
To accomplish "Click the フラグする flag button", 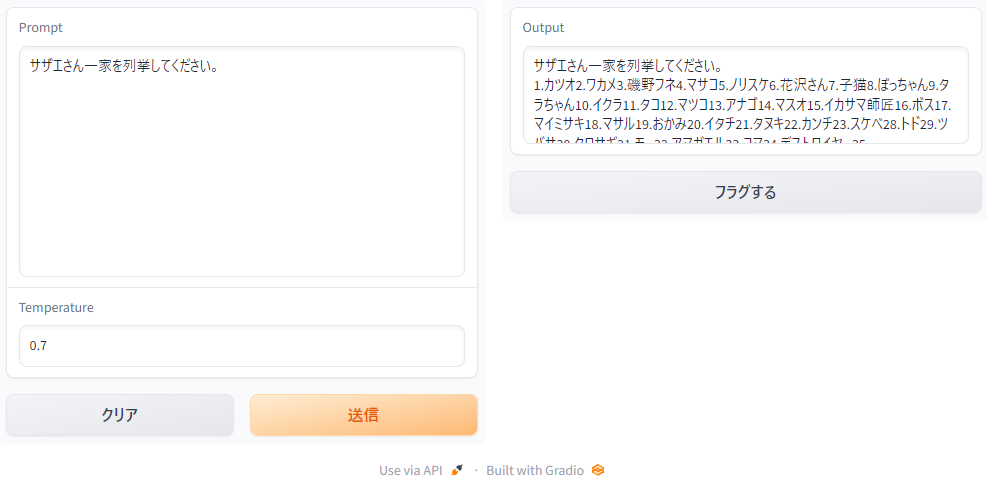I will coord(745,192).
